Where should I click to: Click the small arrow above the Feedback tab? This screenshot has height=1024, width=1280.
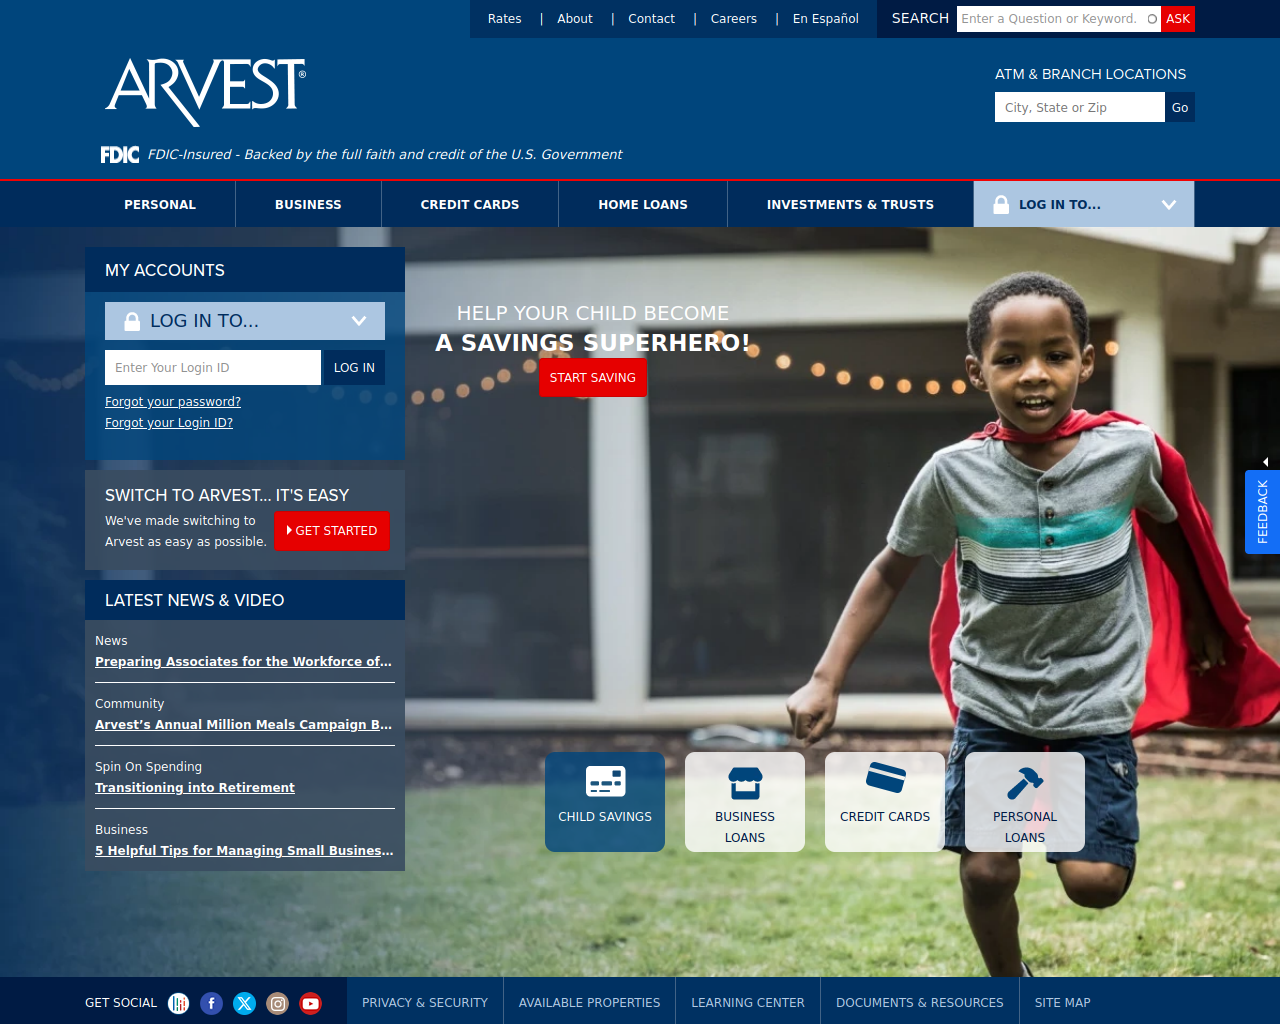pyautogui.click(x=1266, y=462)
